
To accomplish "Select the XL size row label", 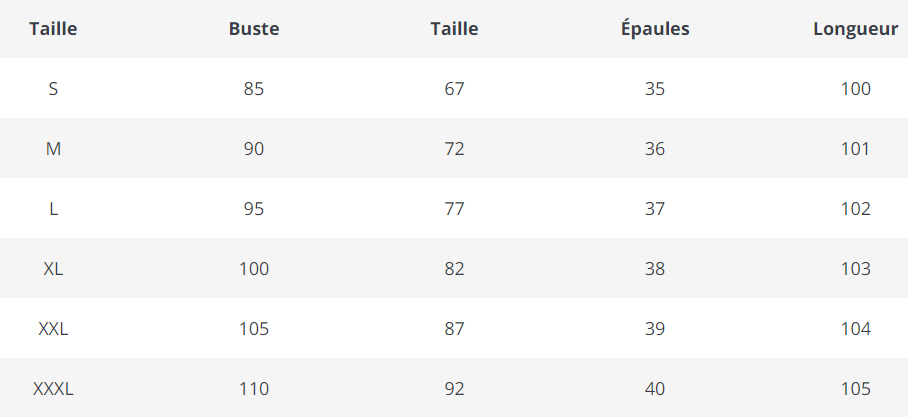I will tap(53, 269).
